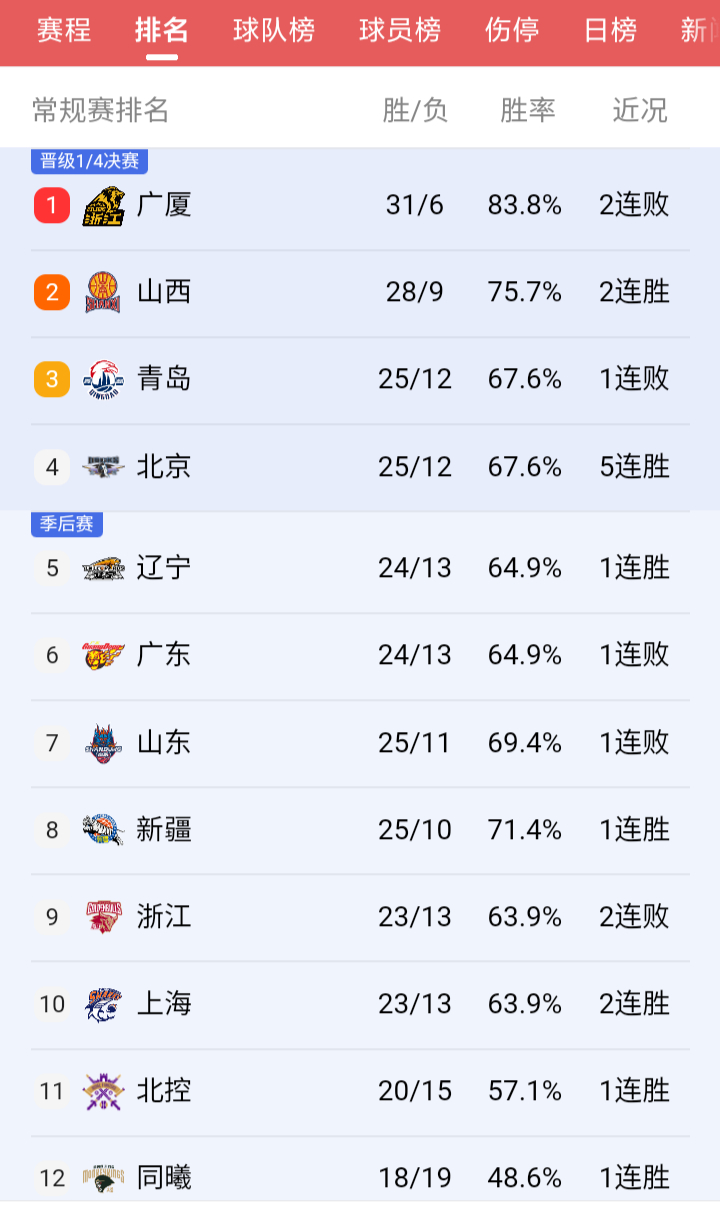This screenshot has width=720, height=1205.
Task: Tap the 胜率 column header
Action: tap(528, 110)
